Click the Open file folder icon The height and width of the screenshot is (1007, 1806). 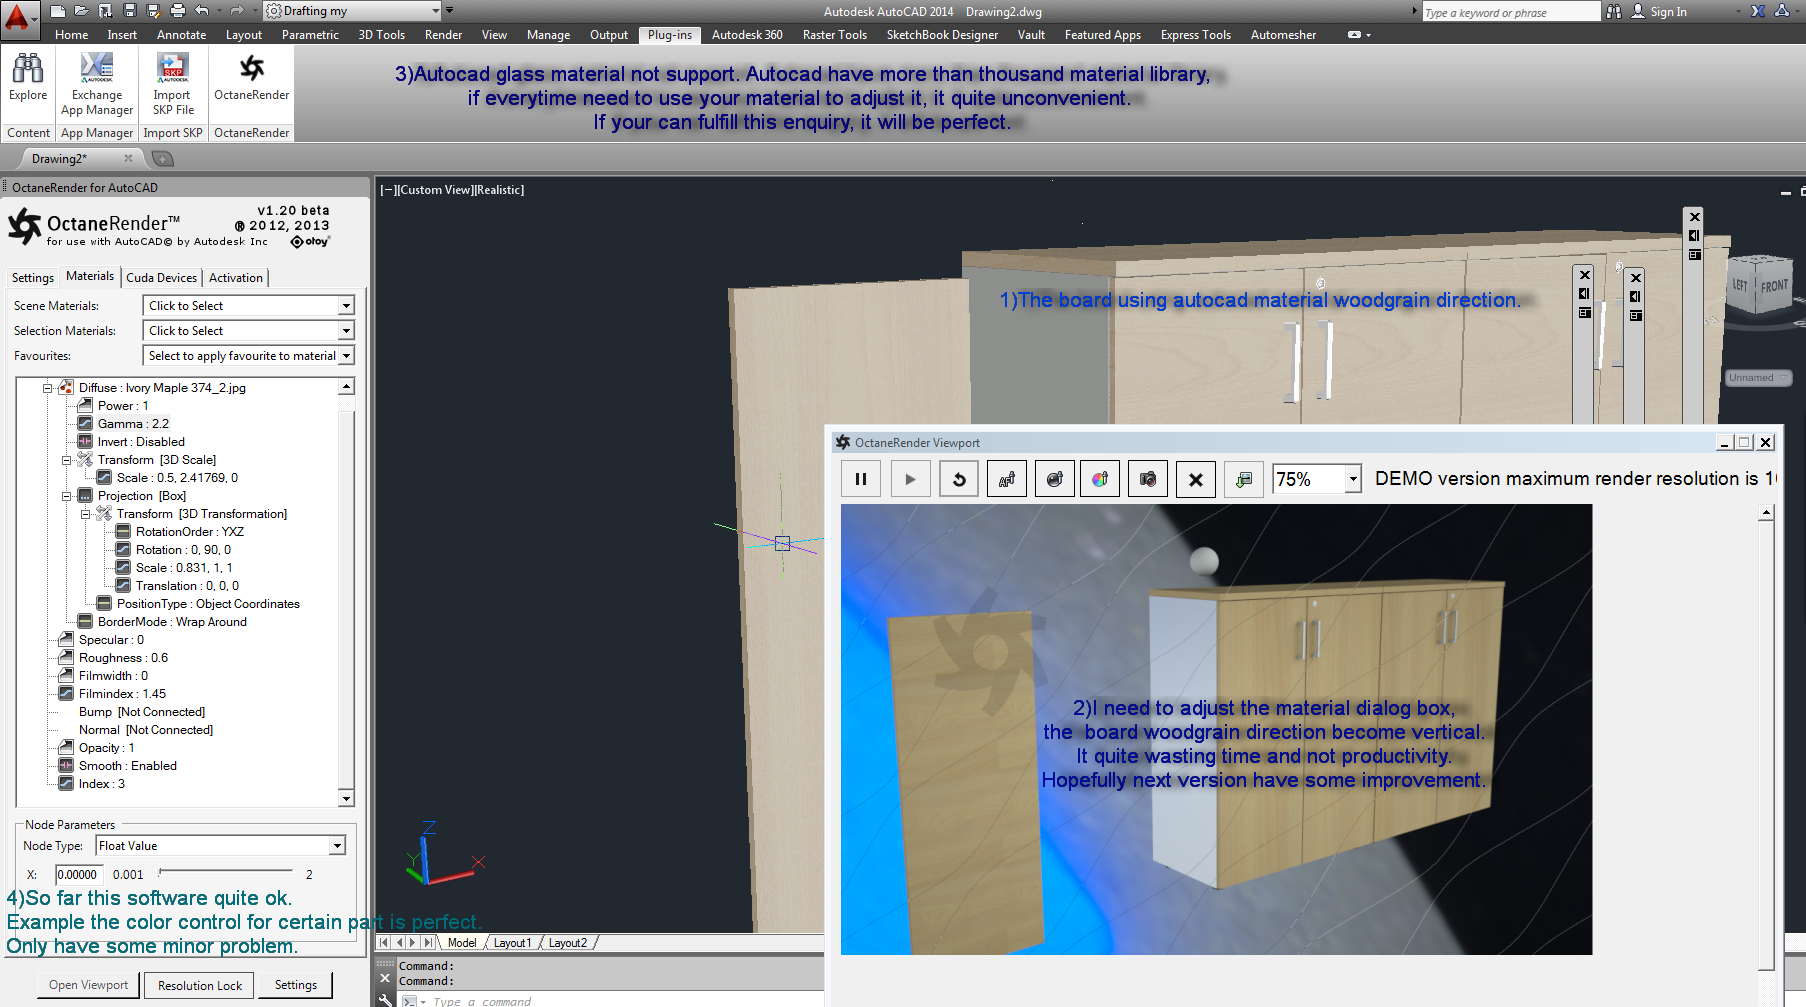pyautogui.click(x=82, y=11)
